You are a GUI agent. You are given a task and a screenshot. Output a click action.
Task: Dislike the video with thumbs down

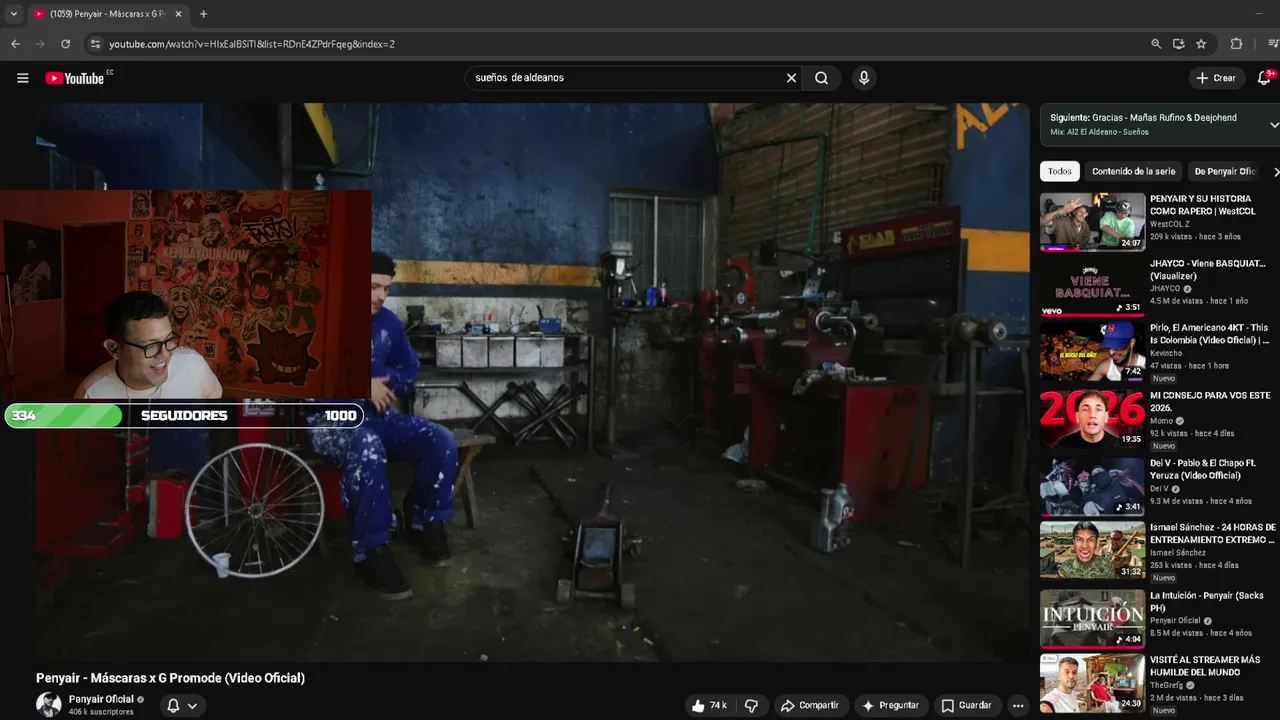[751, 705]
